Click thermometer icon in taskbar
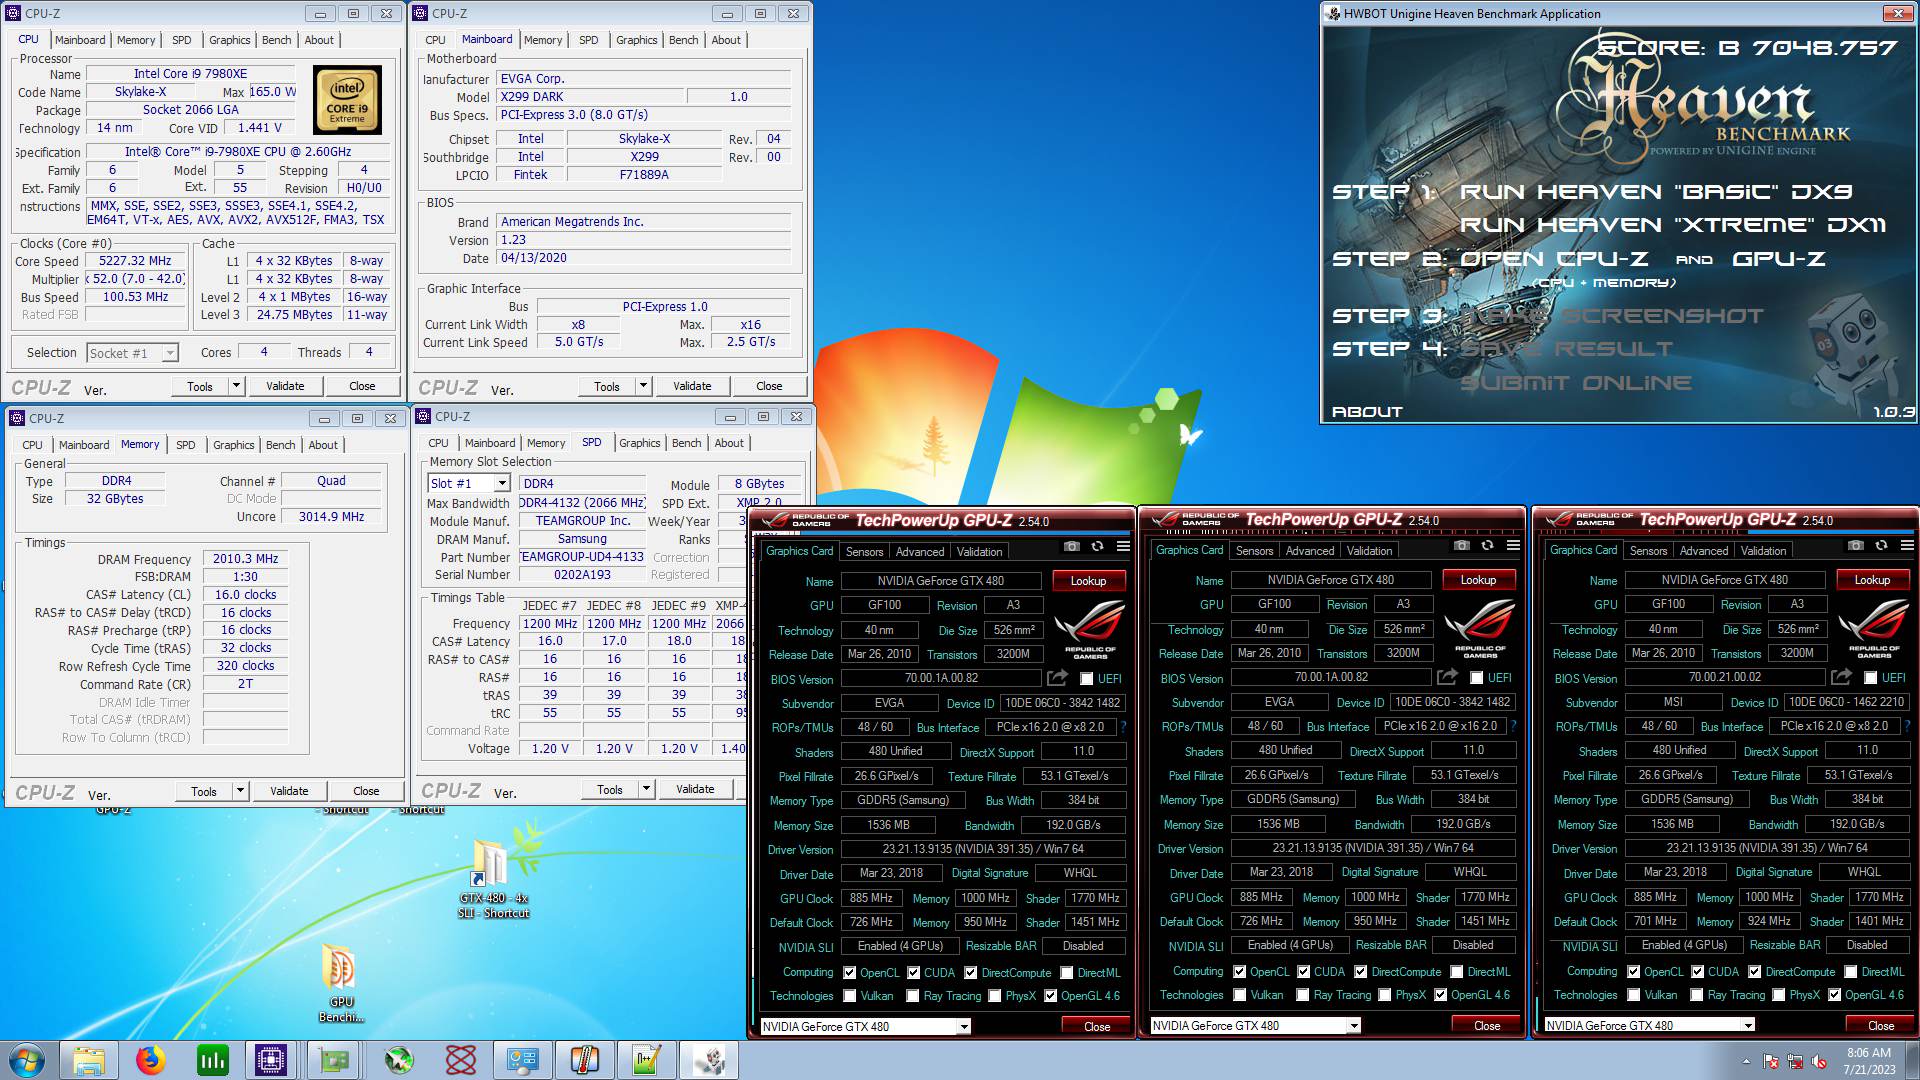1920x1080 pixels. (585, 1060)
